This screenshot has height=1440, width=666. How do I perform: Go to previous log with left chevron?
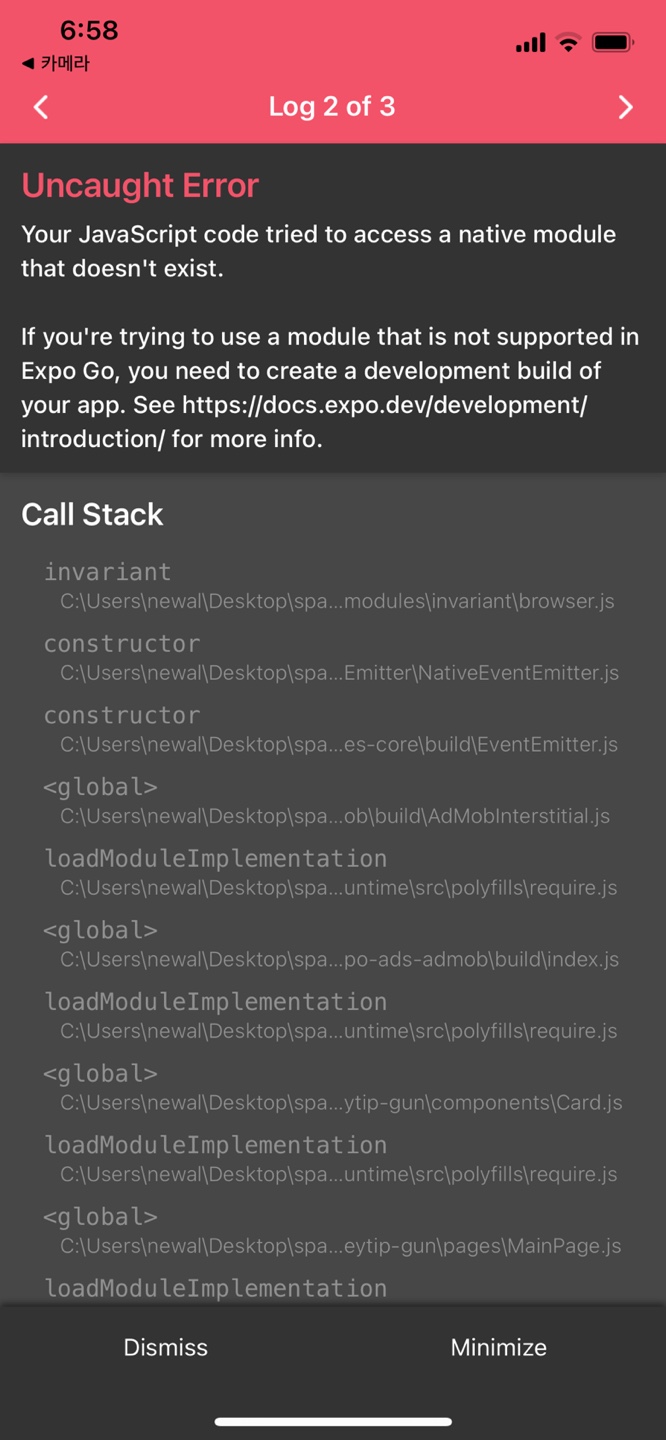(41, 107)
